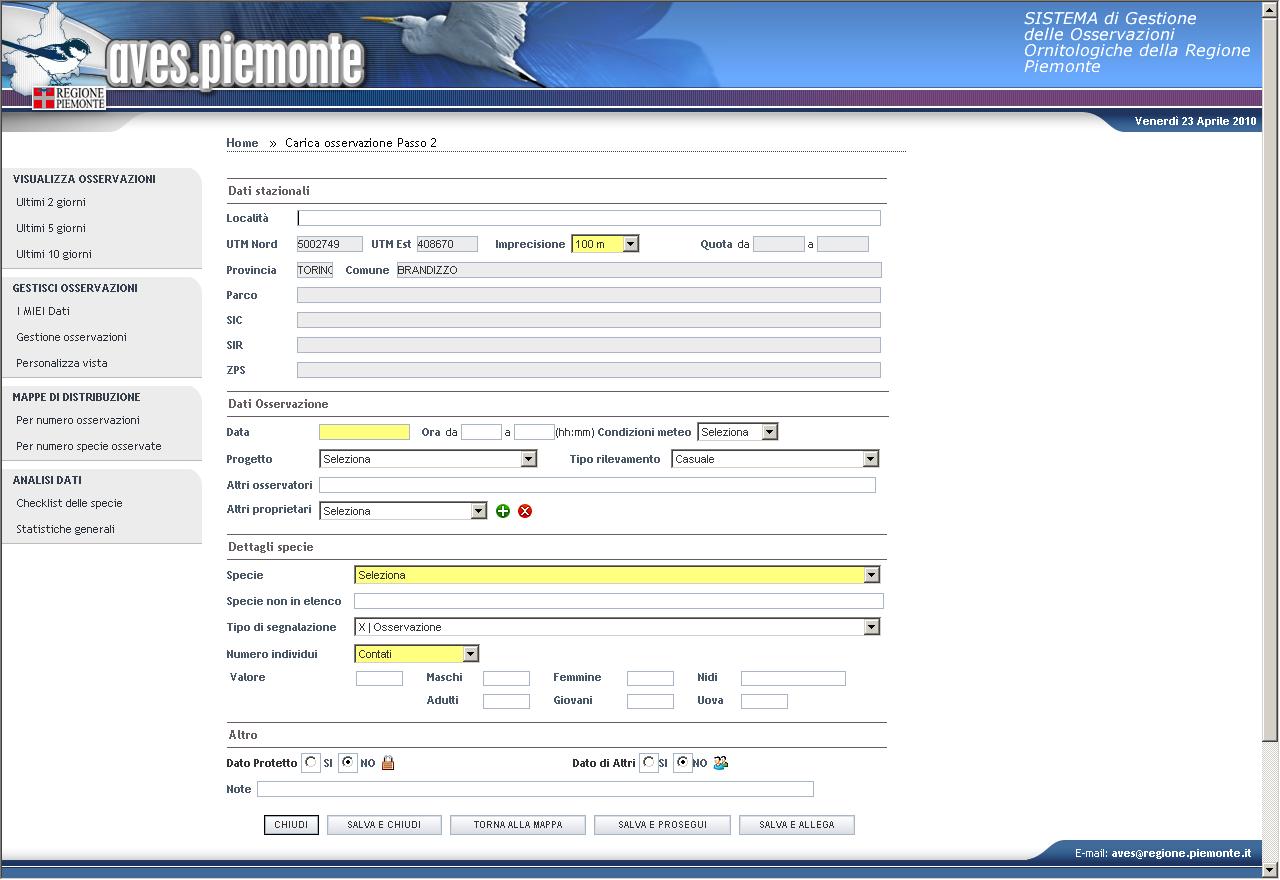This screenshot has width=1280, height=880.
Task: Click the Ora da time field
Action: coord(481,432)
